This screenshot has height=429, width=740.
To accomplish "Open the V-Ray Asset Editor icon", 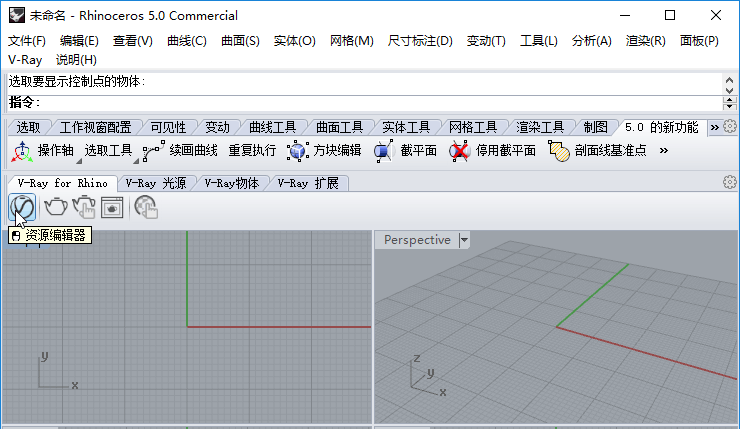I will (22, 207).
